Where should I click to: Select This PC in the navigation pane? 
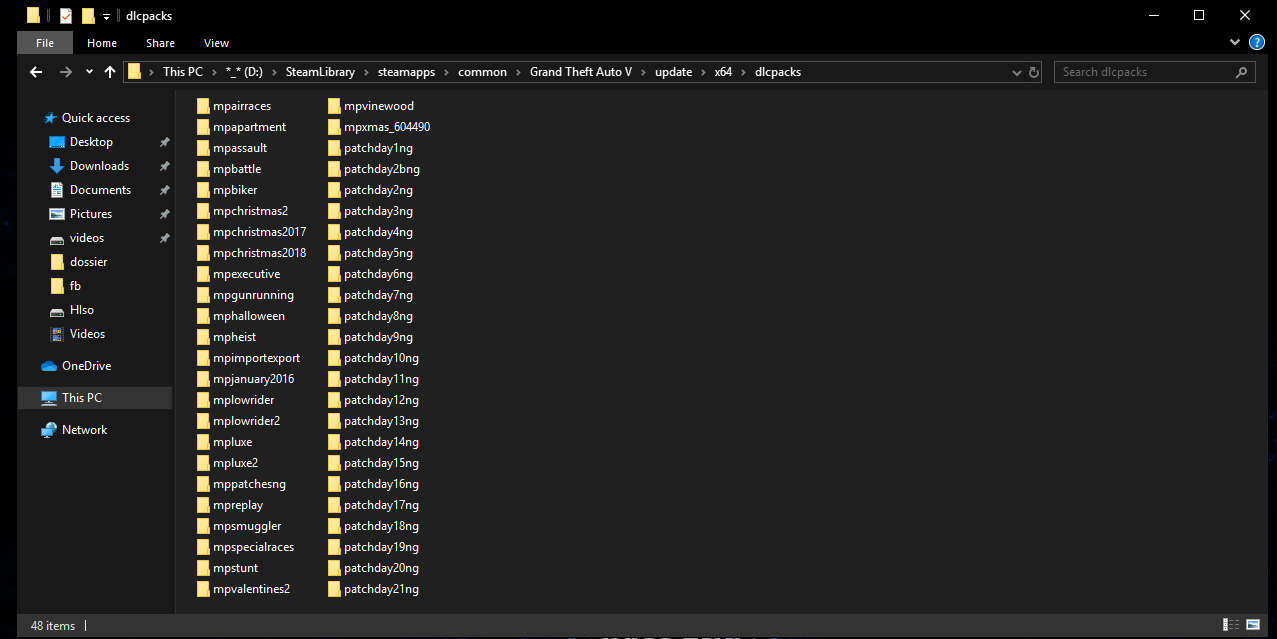click(95, 398)
